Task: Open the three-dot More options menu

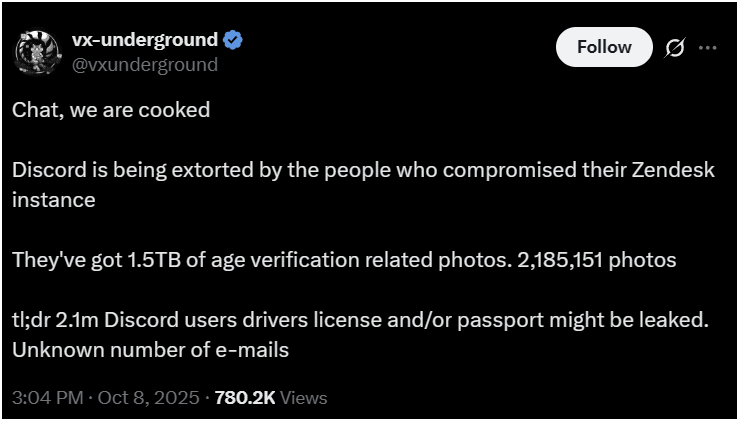Action: pos(707,47)
